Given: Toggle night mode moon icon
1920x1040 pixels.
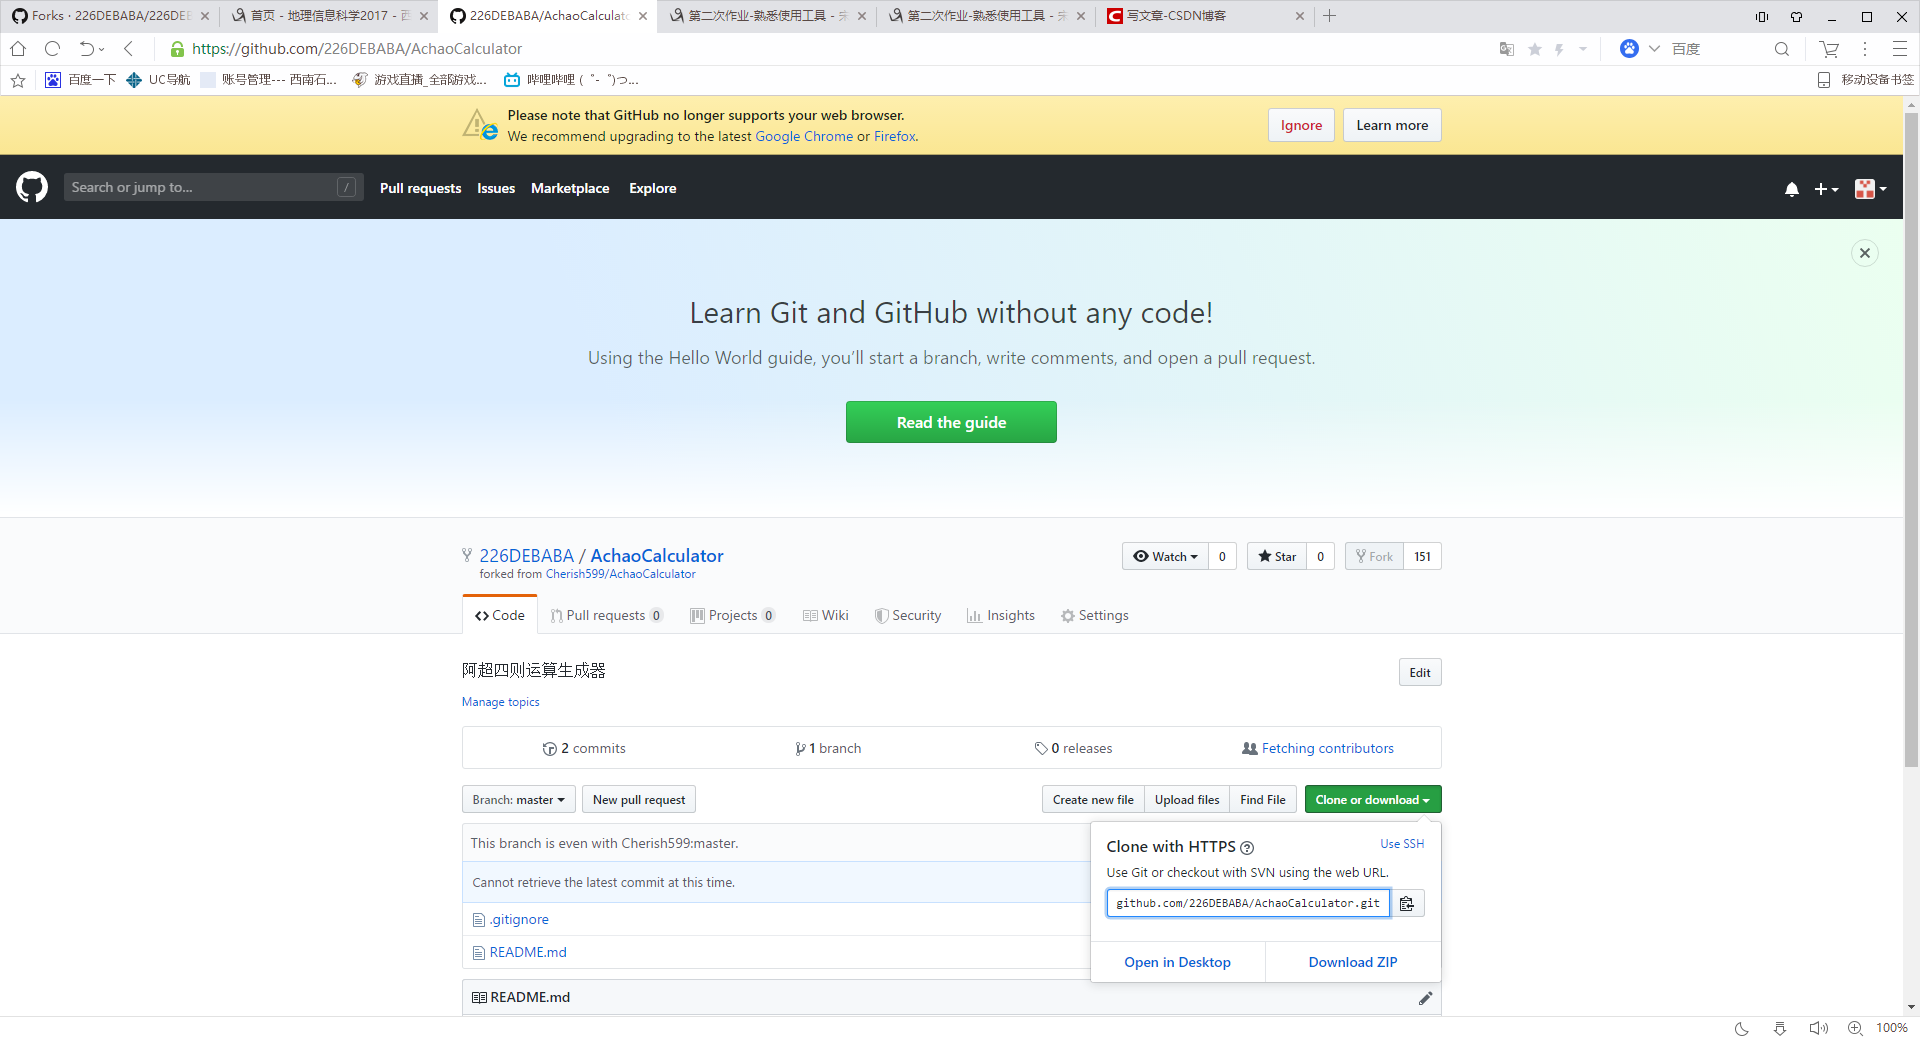Looking at the screenshot, I should (1742, 1028).
